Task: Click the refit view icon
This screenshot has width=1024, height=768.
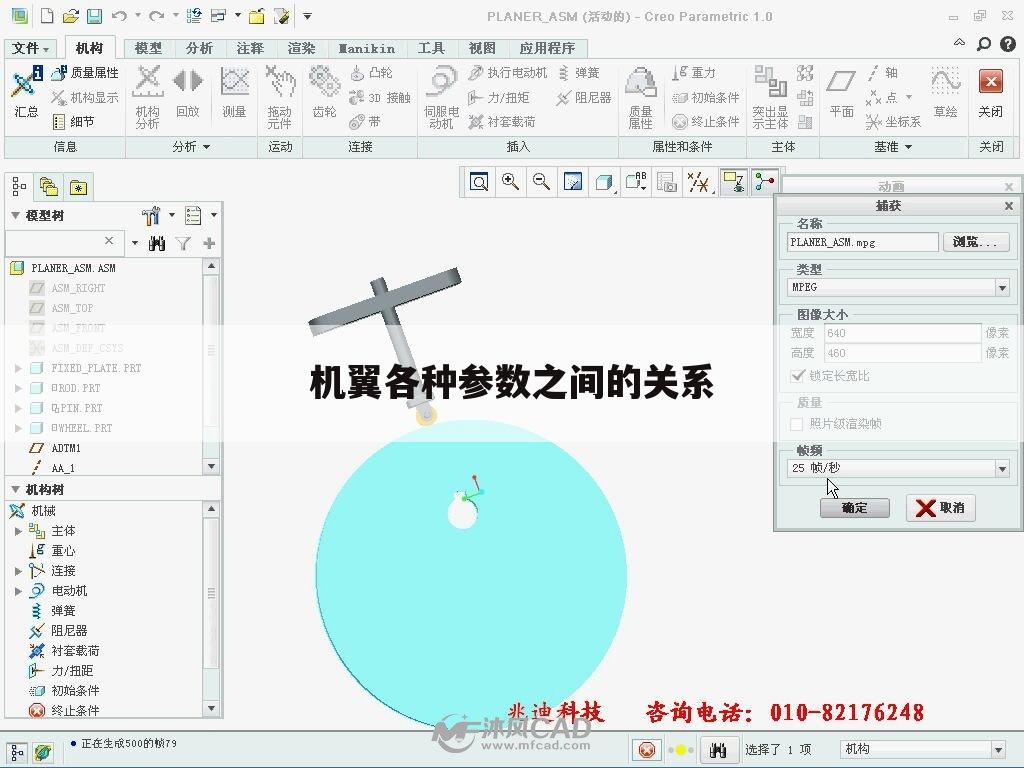Action: pyautogui.click(x=479, y=182)
